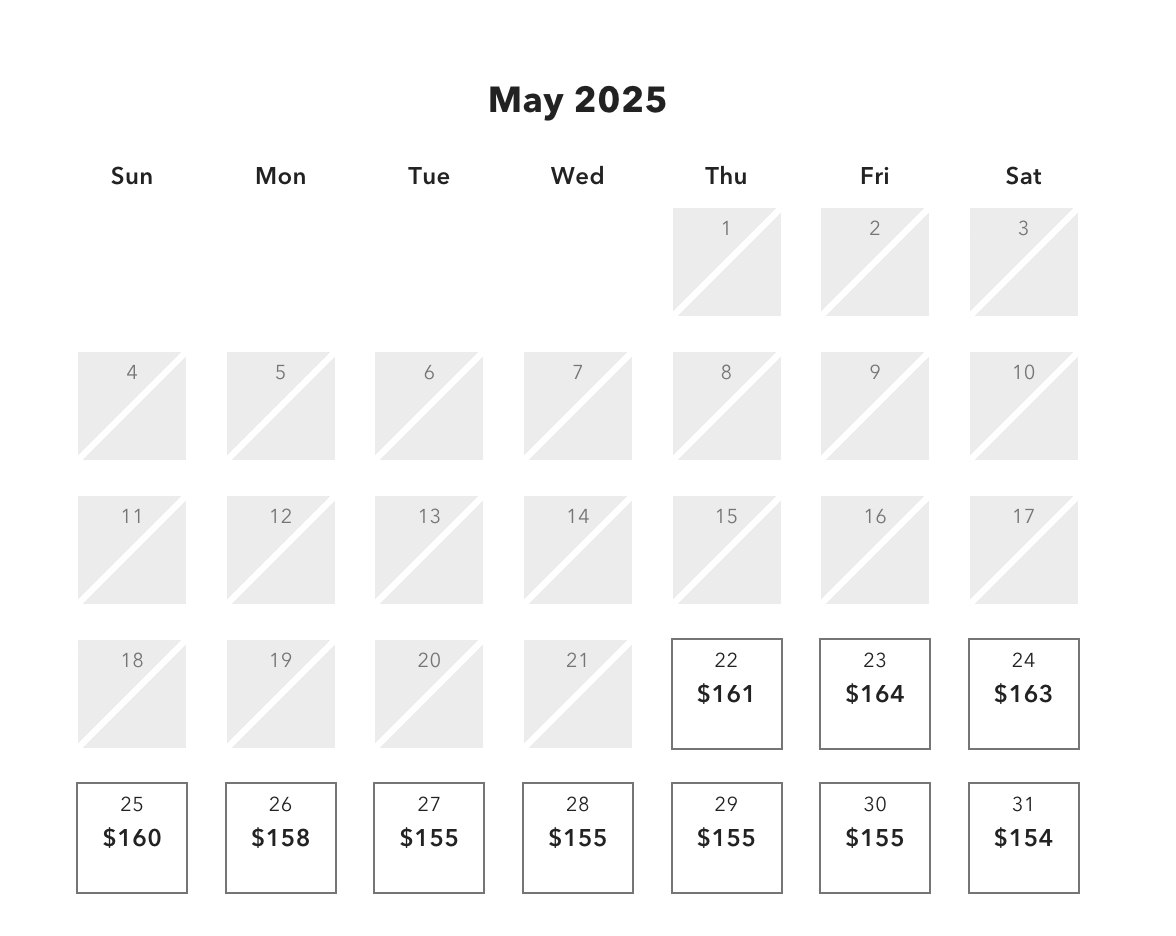The height and width of the screenshot is (936, 1176).
Task: Click greyed-out May 4 cell
Action: tap(132, 406)
